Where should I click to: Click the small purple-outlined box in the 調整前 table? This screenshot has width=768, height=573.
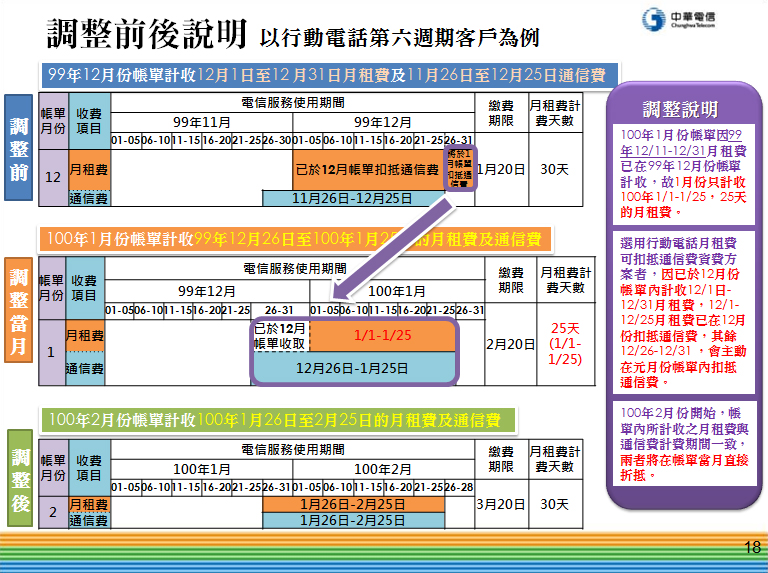(x=460, y=168)
